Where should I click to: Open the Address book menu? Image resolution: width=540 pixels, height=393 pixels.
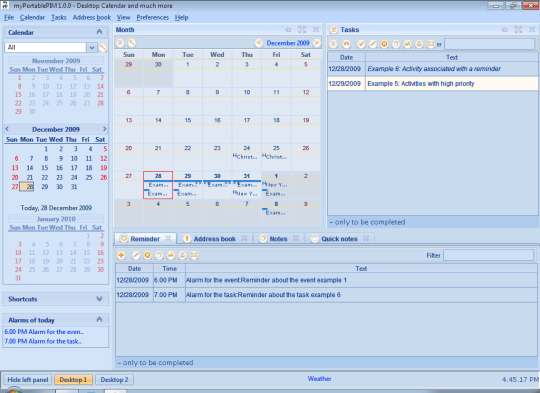[x=92, y=17]
